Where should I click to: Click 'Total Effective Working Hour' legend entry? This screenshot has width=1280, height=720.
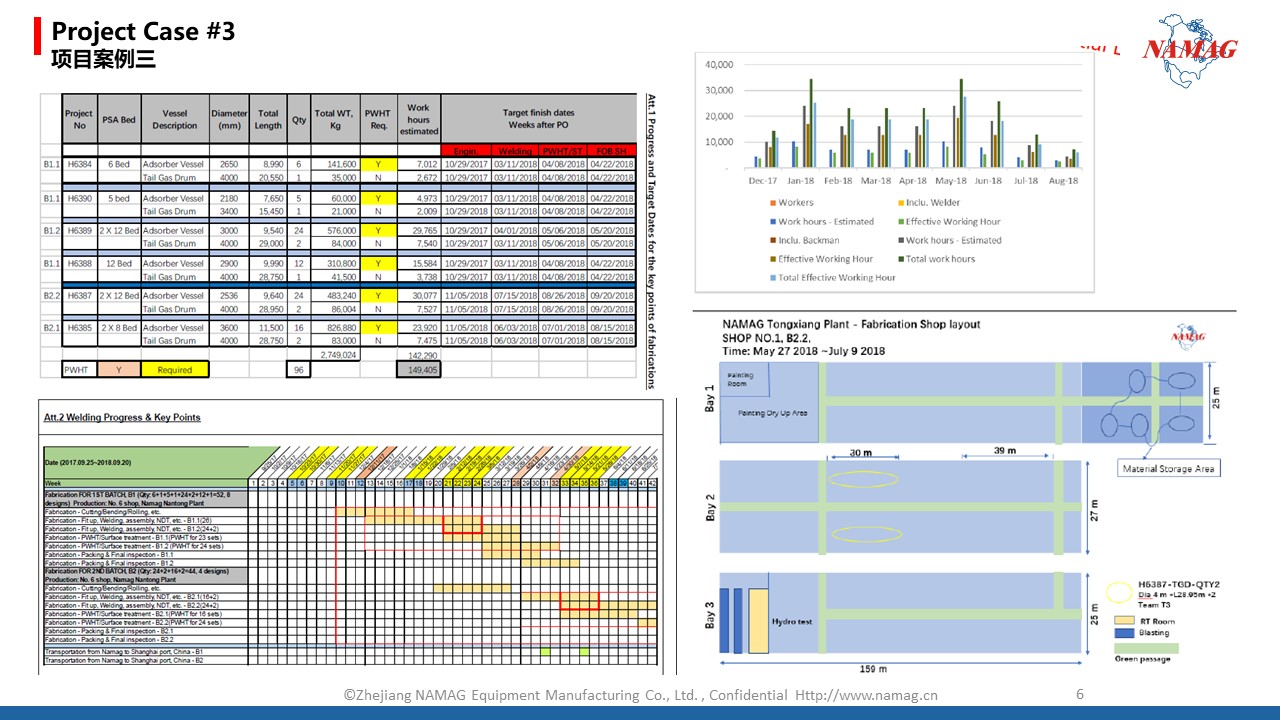[x=832, y=277]
